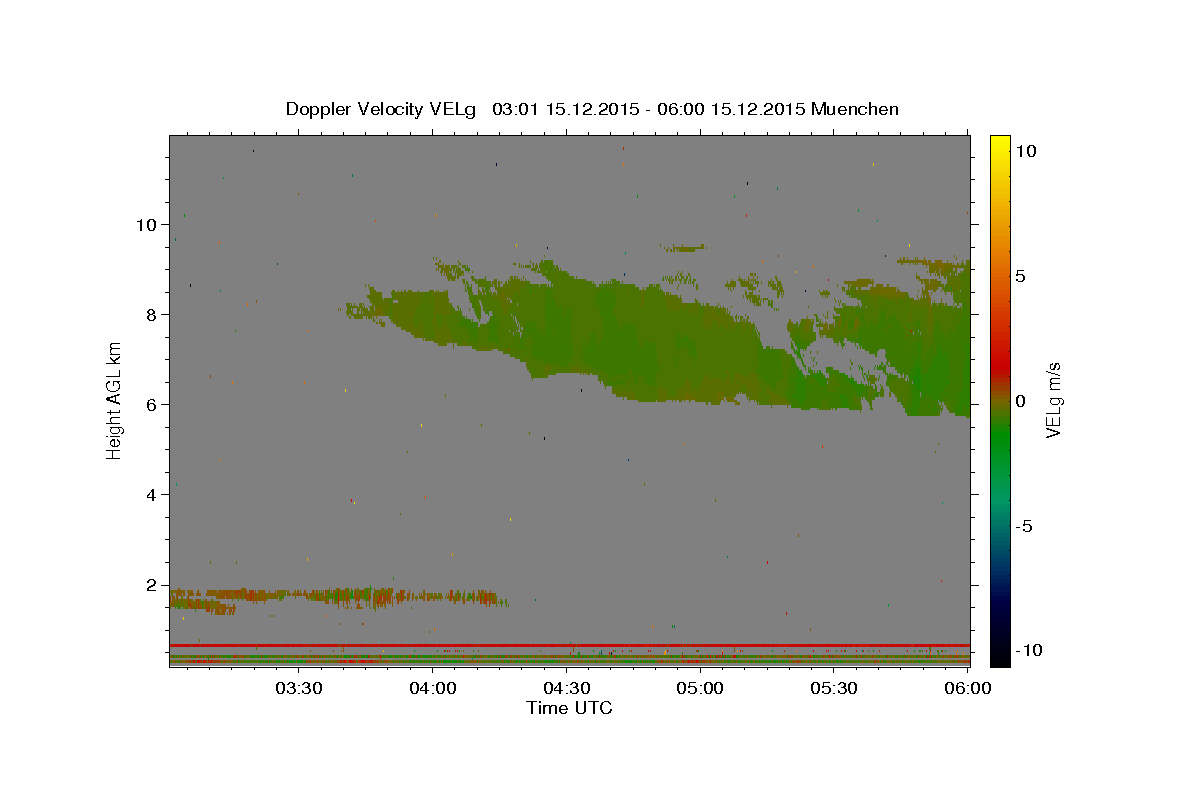Screen dimensions: 1200x800
Task: Click the height tick label 10
Action: (146, 224)
